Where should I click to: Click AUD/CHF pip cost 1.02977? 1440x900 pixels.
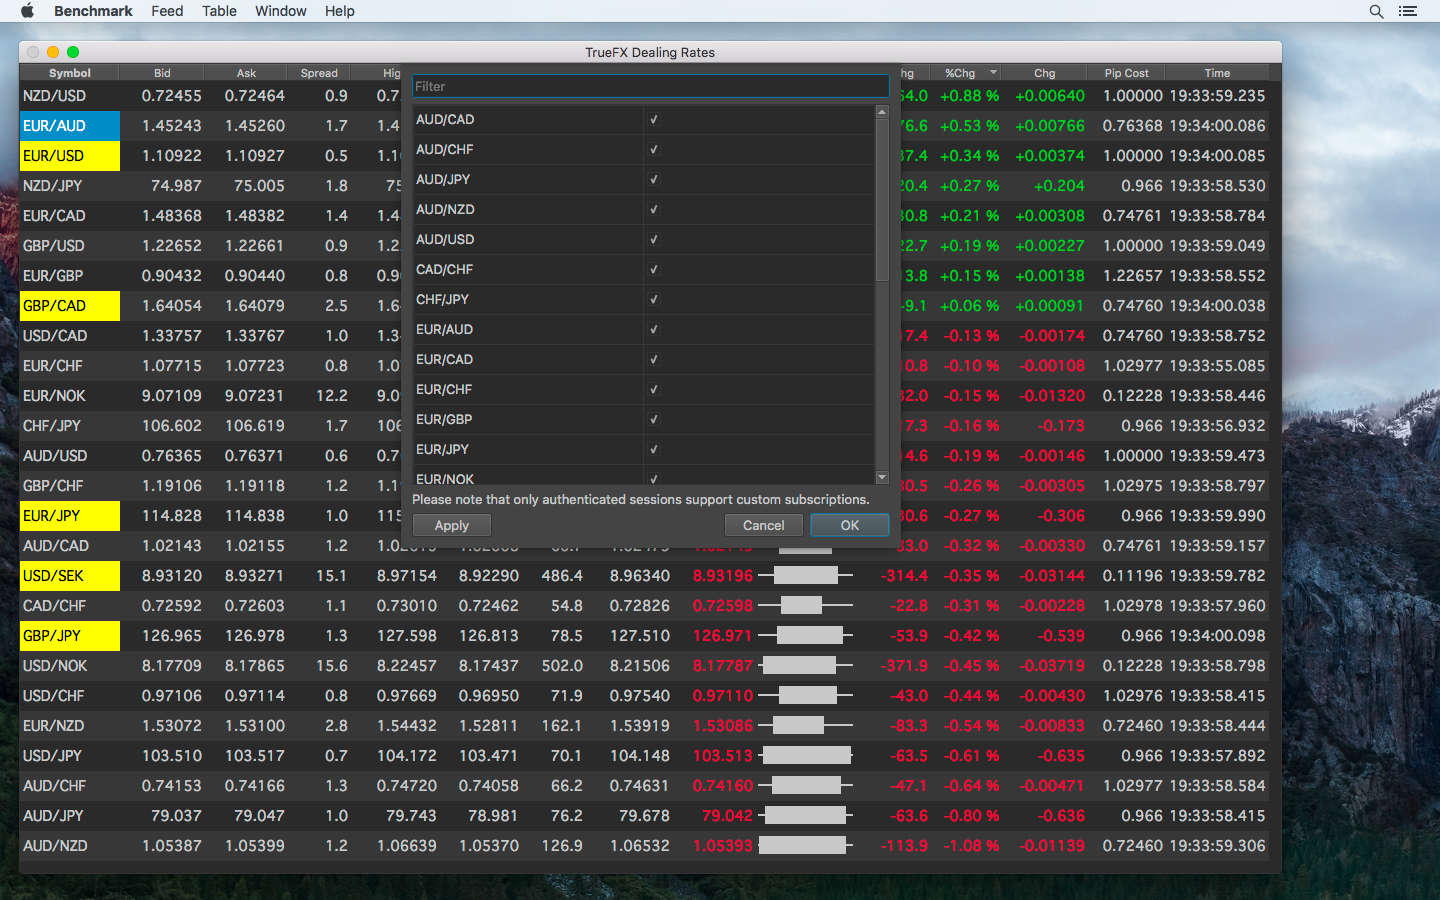click(x=1133, y=786)
